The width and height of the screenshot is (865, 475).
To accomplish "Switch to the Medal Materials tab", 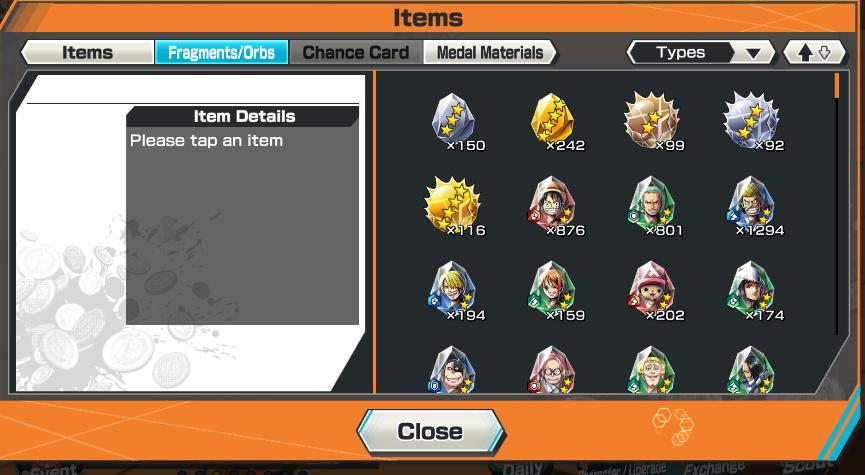I will pyautogui.click(x=490, y=52).
